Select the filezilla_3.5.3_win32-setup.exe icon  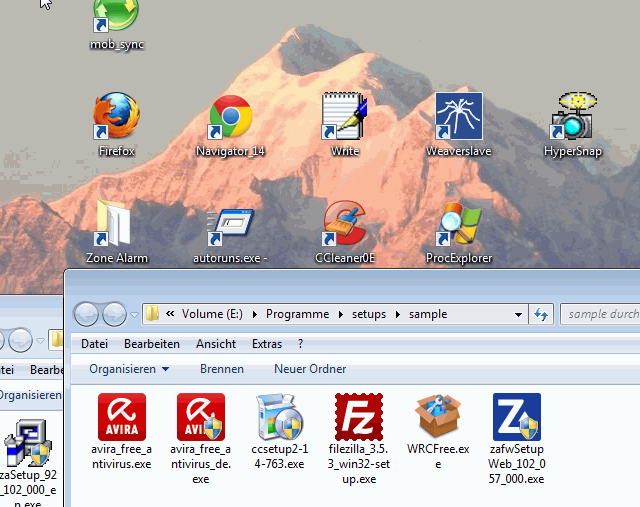pyautogui.click(x=359, y=417)
